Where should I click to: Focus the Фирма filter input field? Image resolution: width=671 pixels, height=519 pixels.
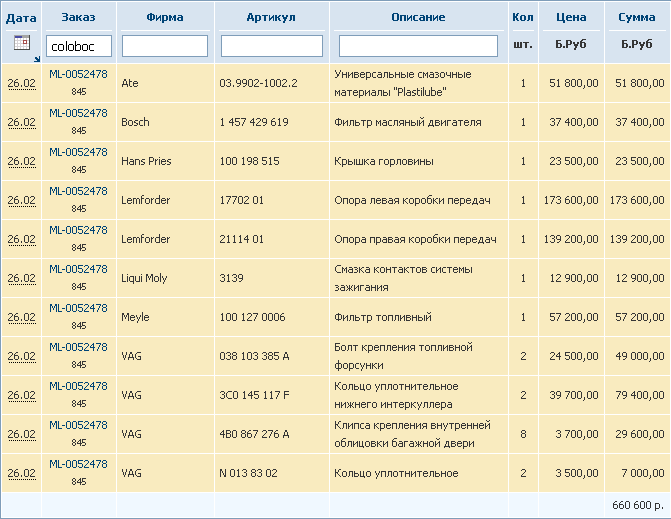[x=165, y=46]
